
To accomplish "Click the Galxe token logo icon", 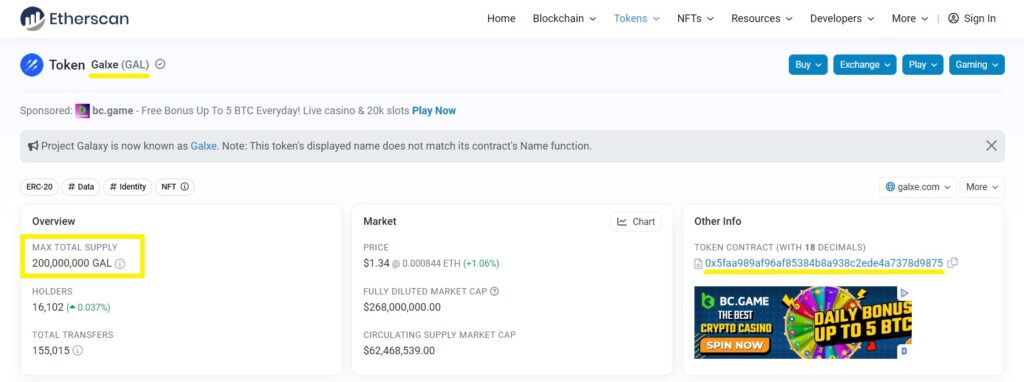I will [x=31, y=65].
